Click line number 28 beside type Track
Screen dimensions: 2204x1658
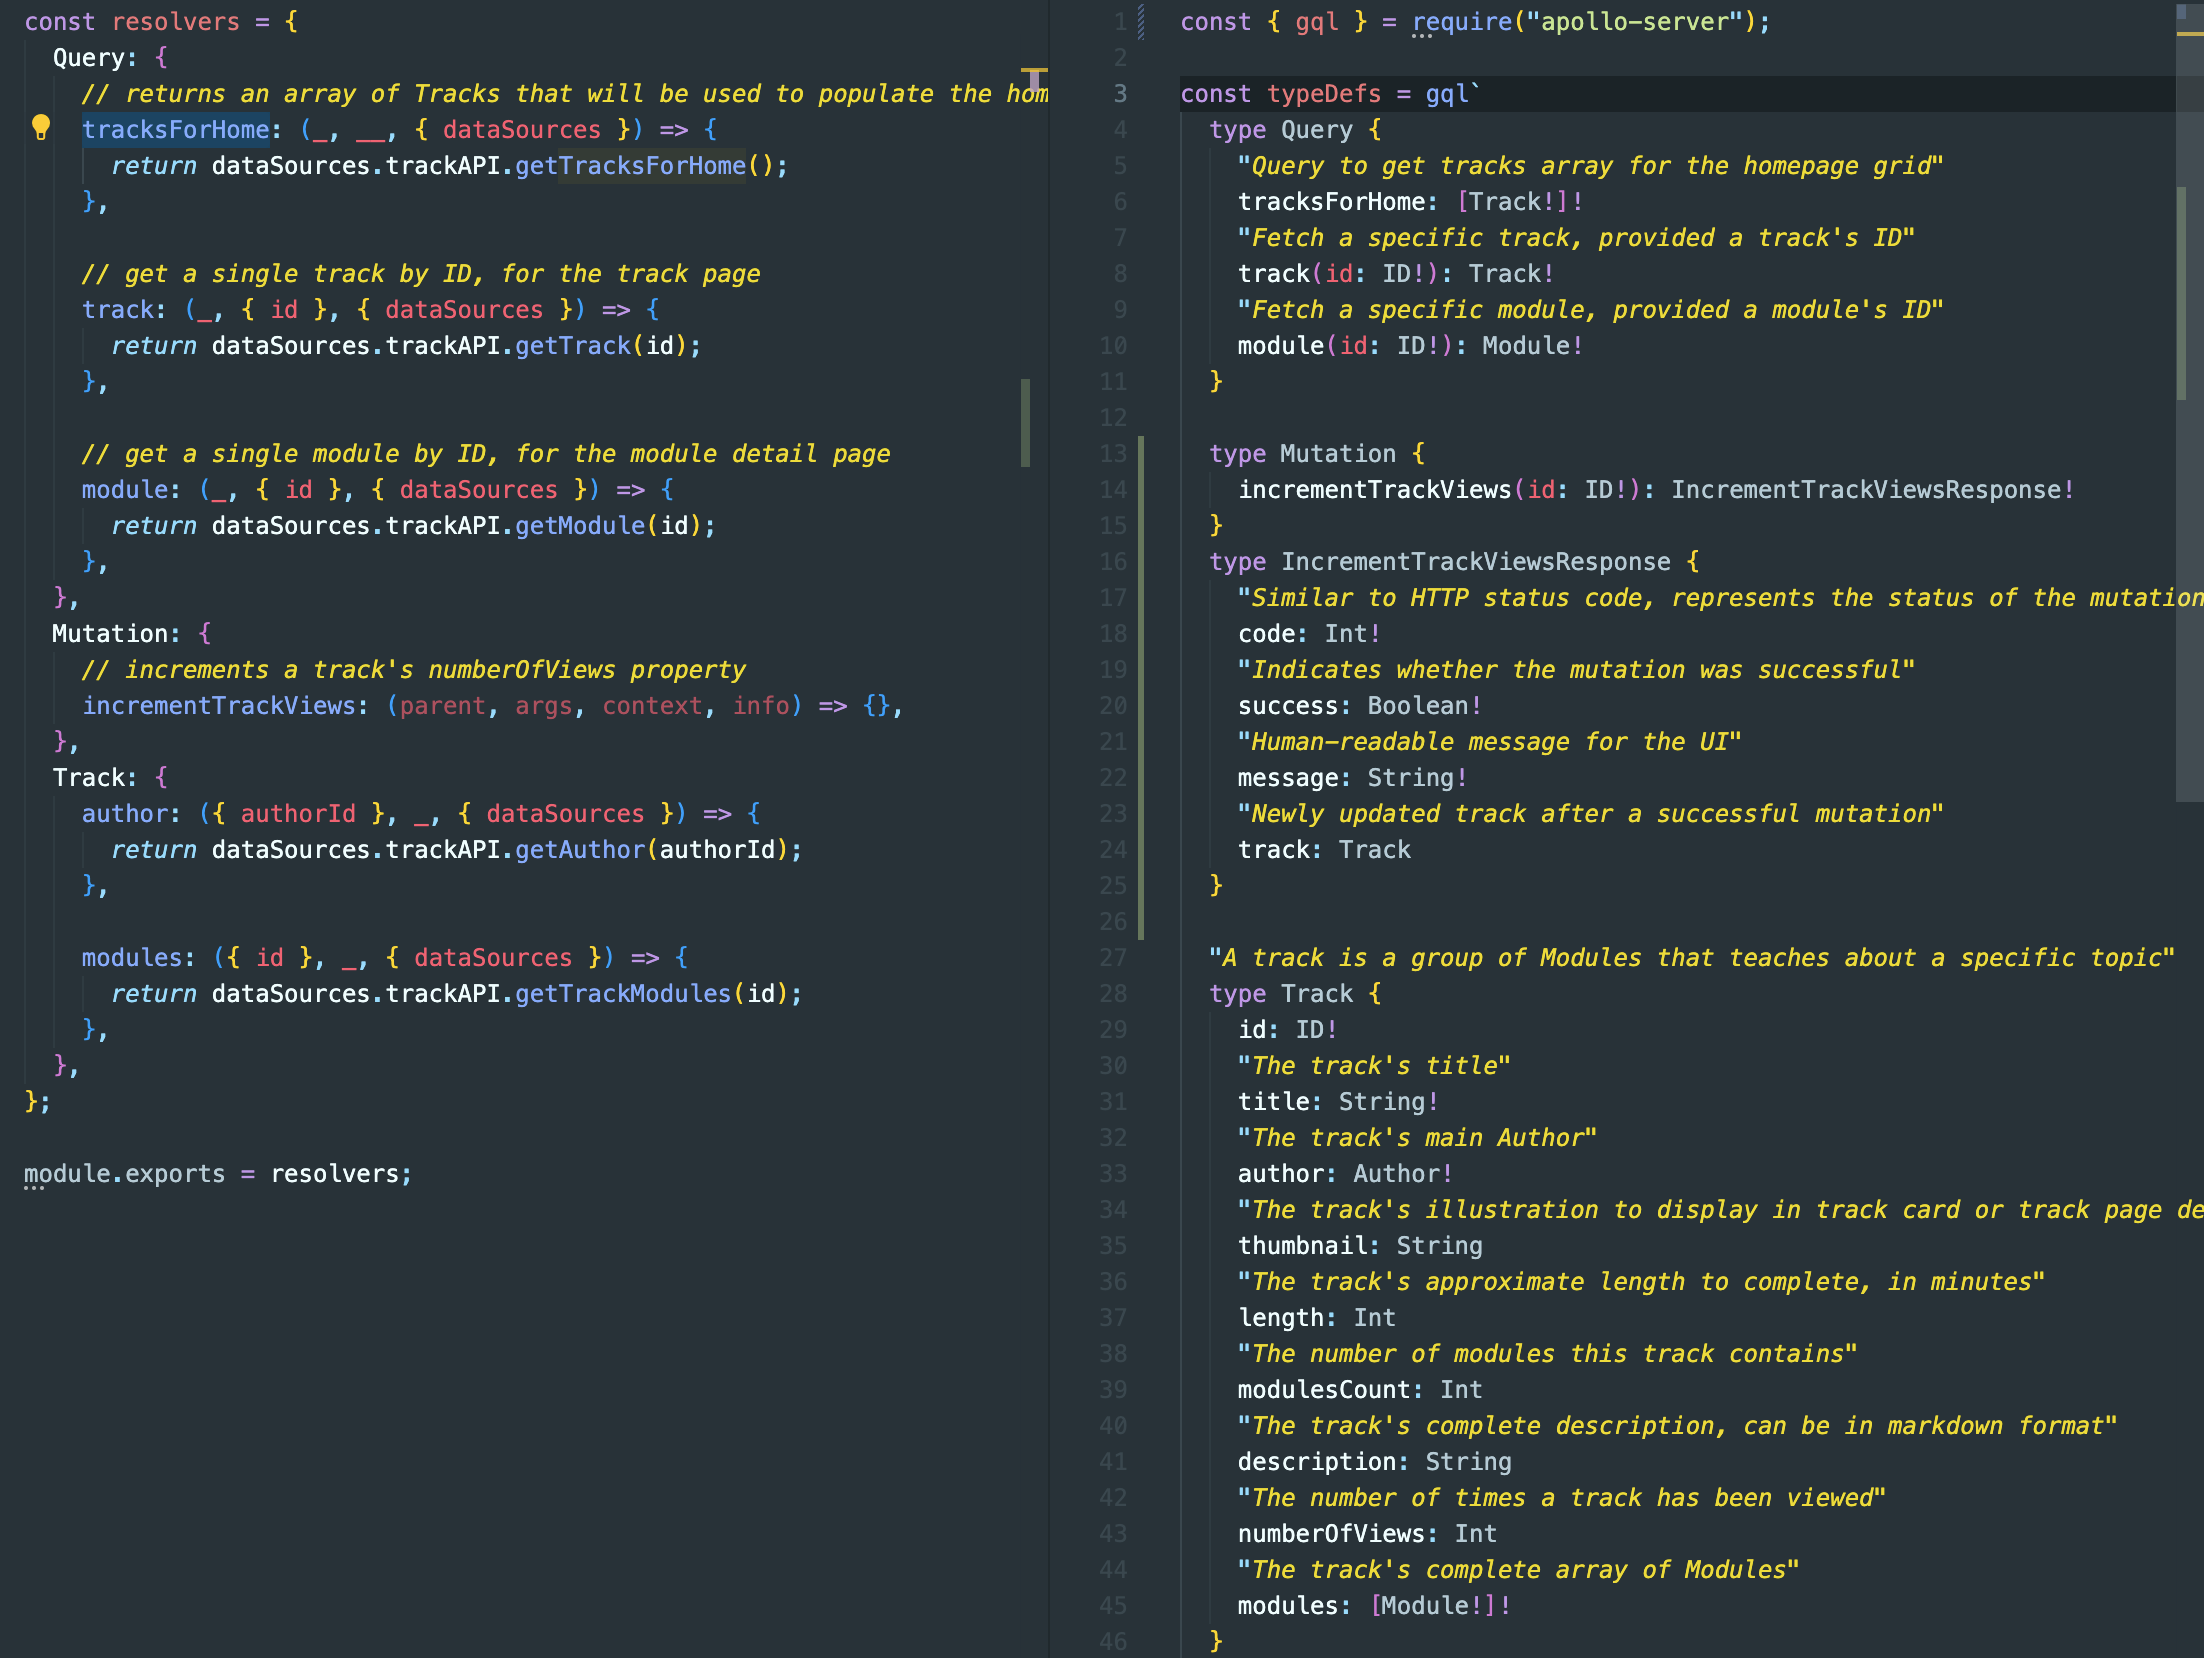tap(1113, 994)
